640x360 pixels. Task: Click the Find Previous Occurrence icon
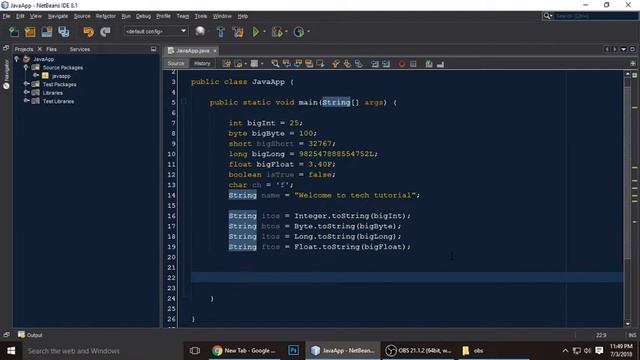[x=287, y=64]
